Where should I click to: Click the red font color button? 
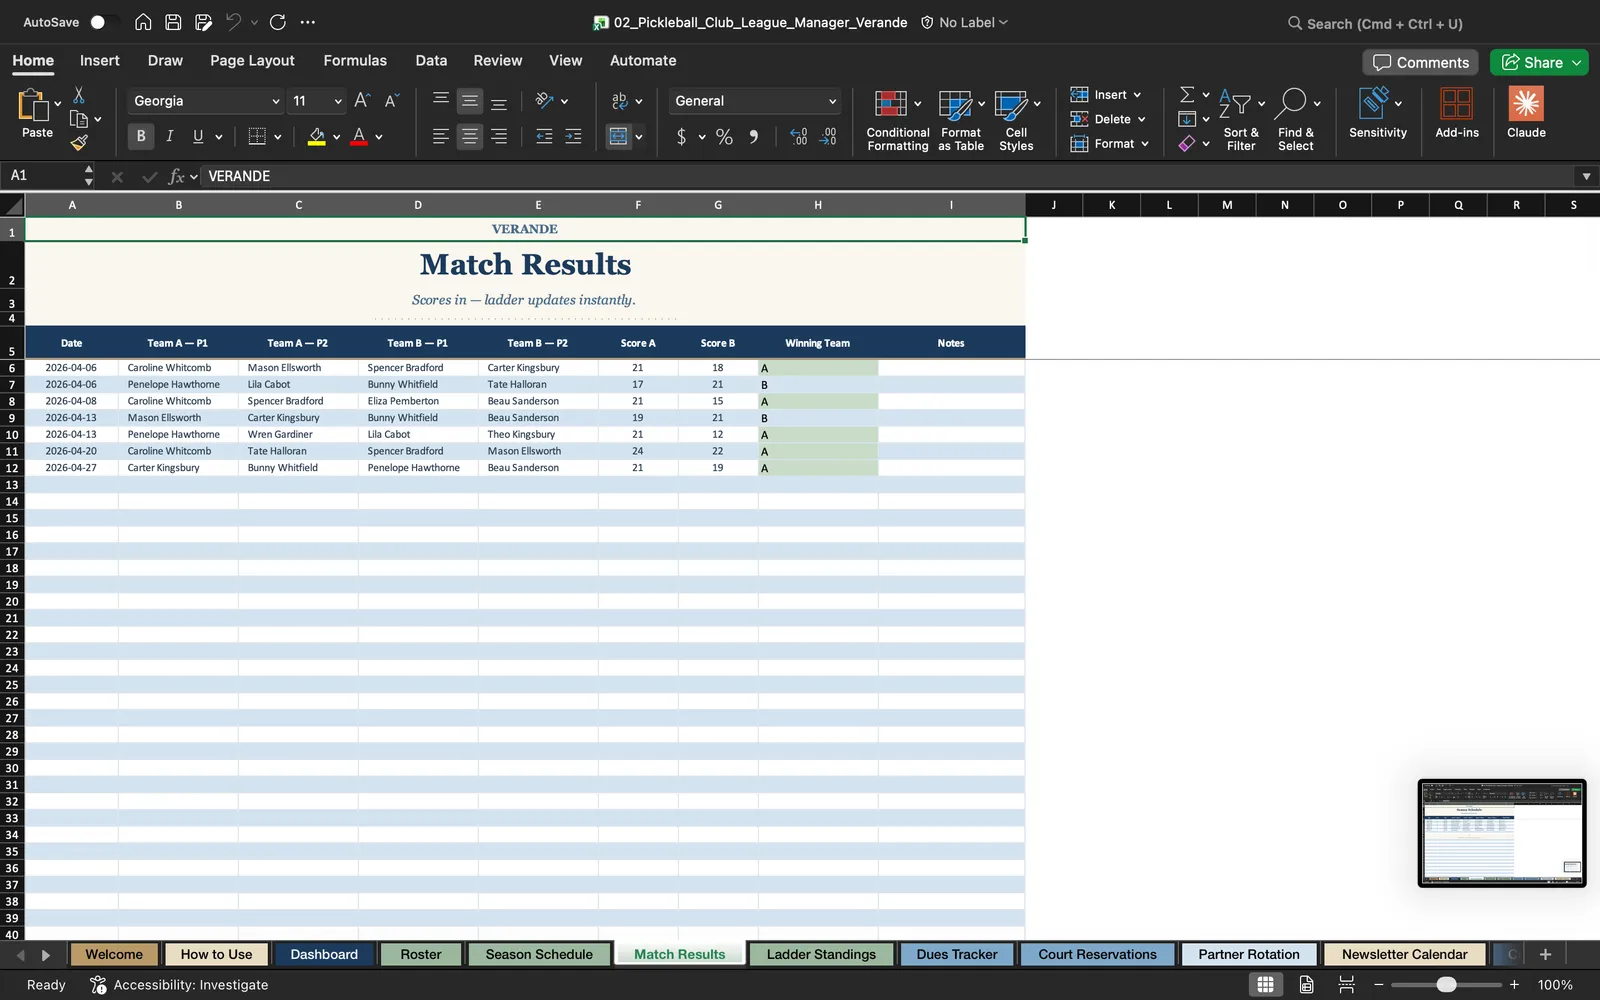click(359, 137)
